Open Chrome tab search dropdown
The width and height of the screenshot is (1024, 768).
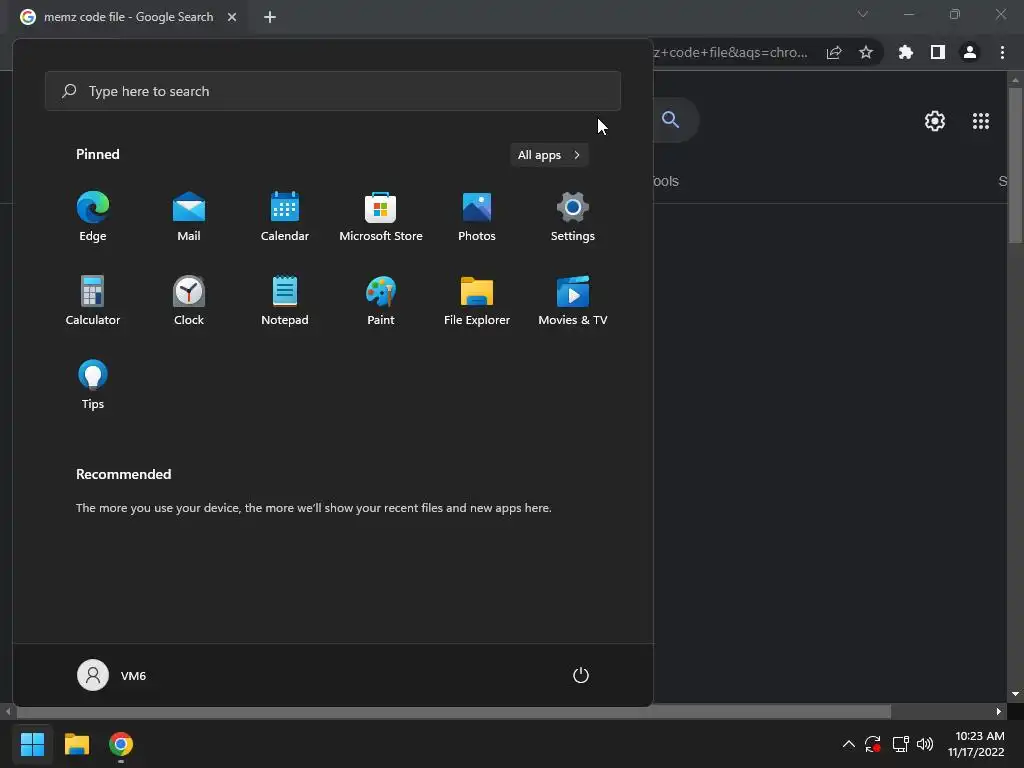[863, 14]
